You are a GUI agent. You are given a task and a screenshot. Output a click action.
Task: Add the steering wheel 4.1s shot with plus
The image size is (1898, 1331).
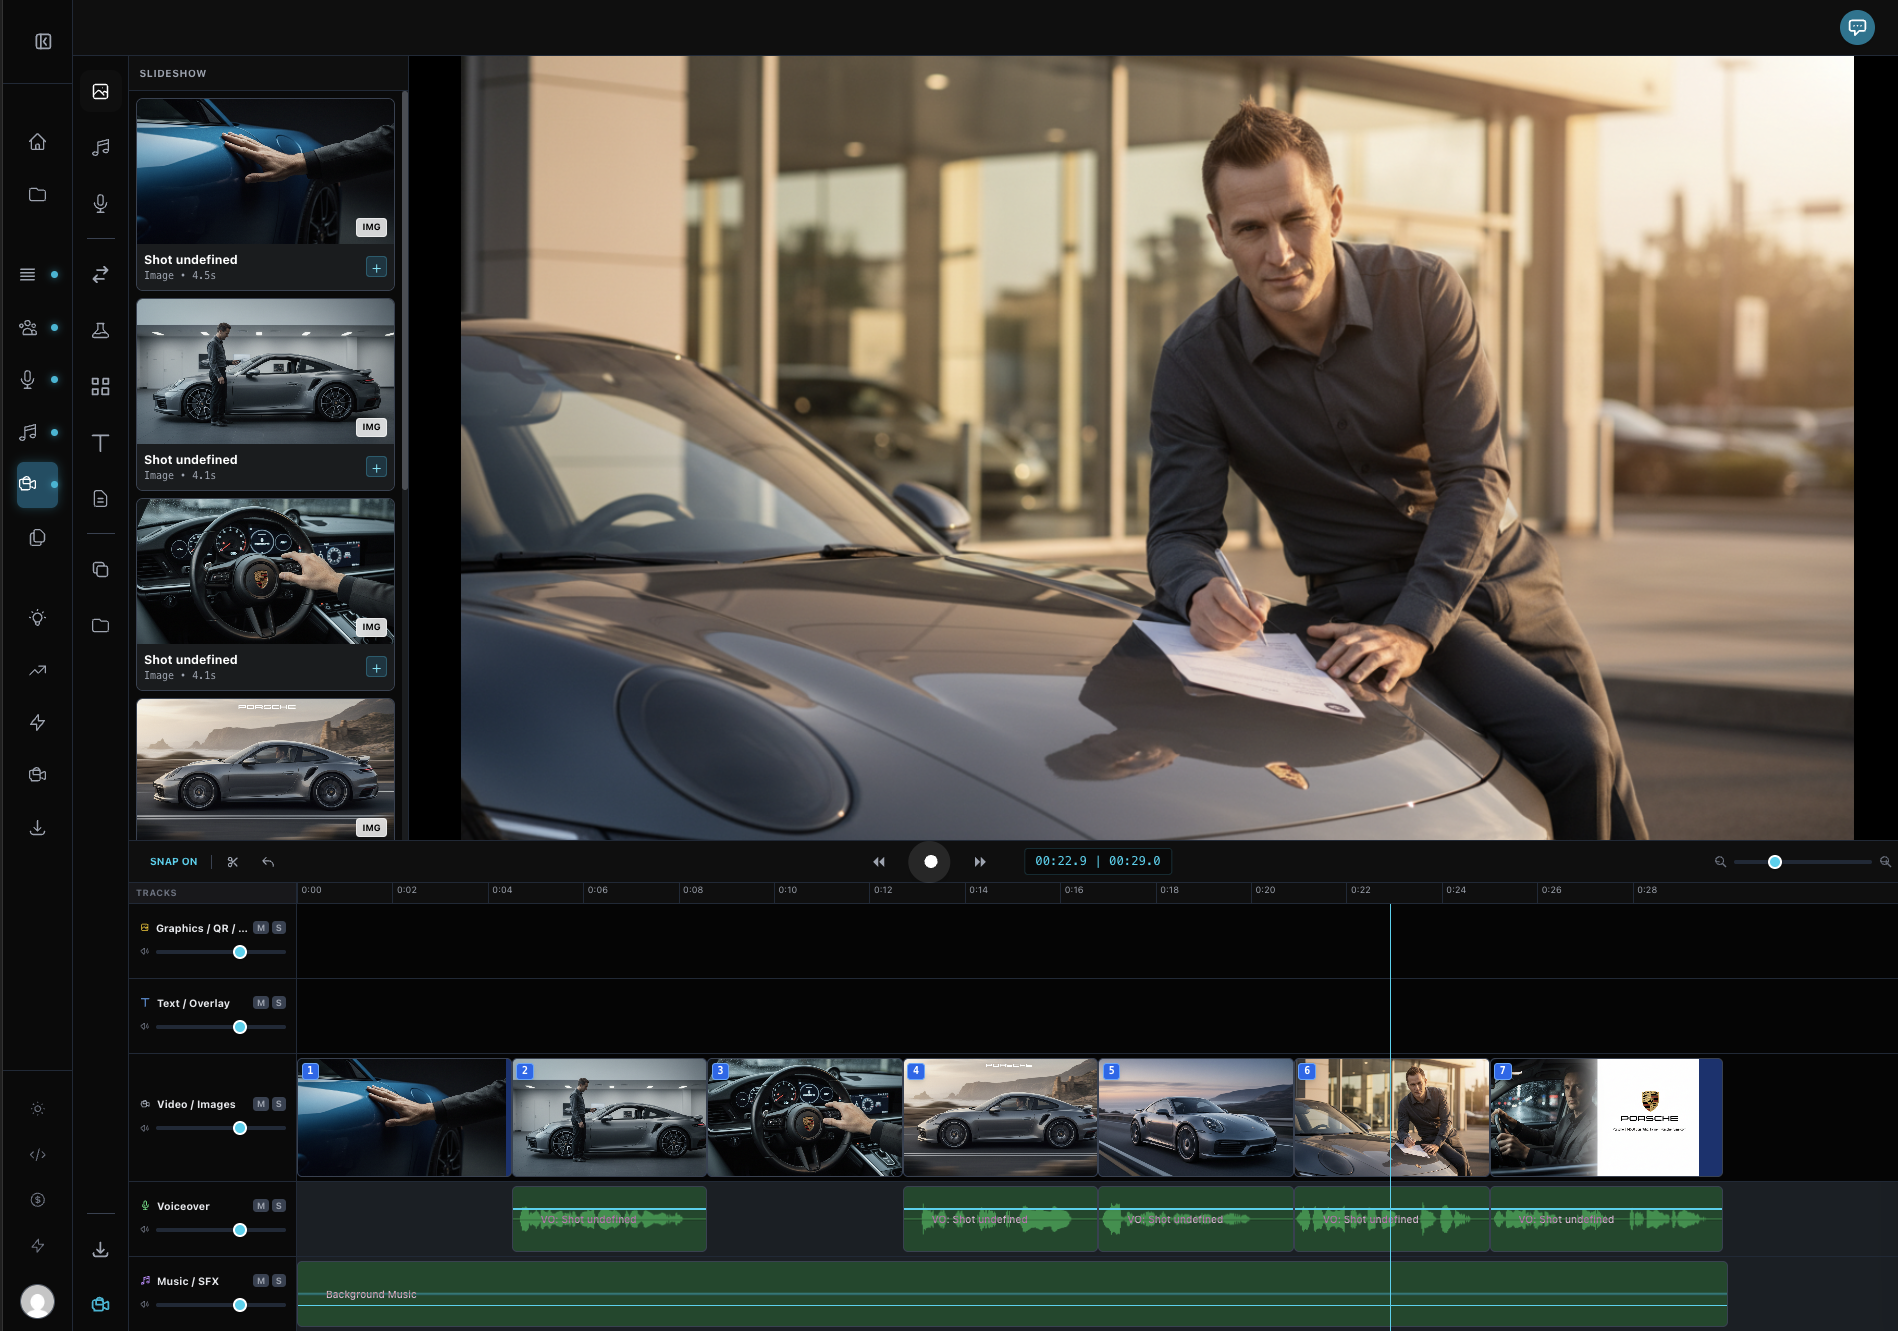pyautogui.click(x=376, y=667)
